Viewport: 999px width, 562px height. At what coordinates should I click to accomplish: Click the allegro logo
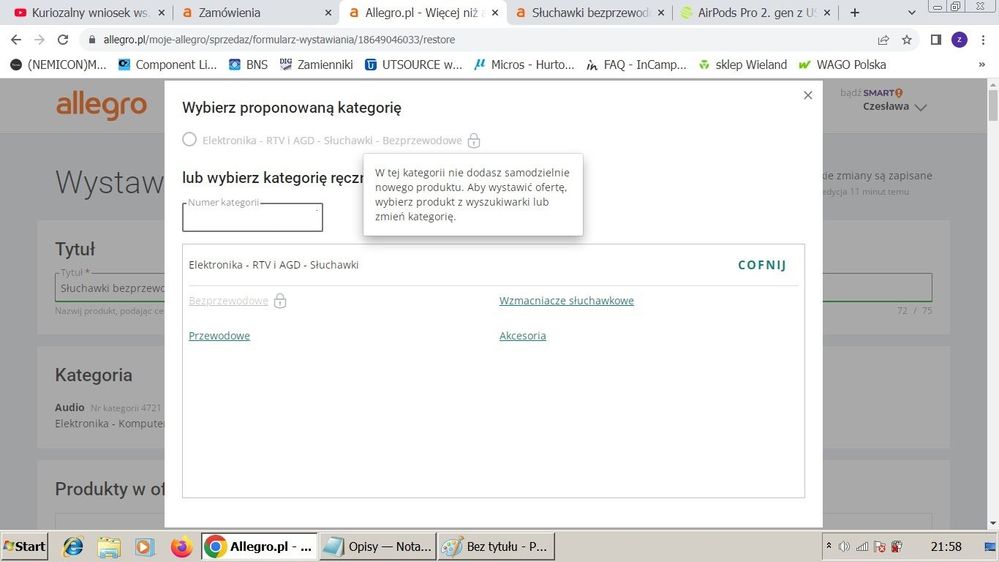tap(102, 105)
